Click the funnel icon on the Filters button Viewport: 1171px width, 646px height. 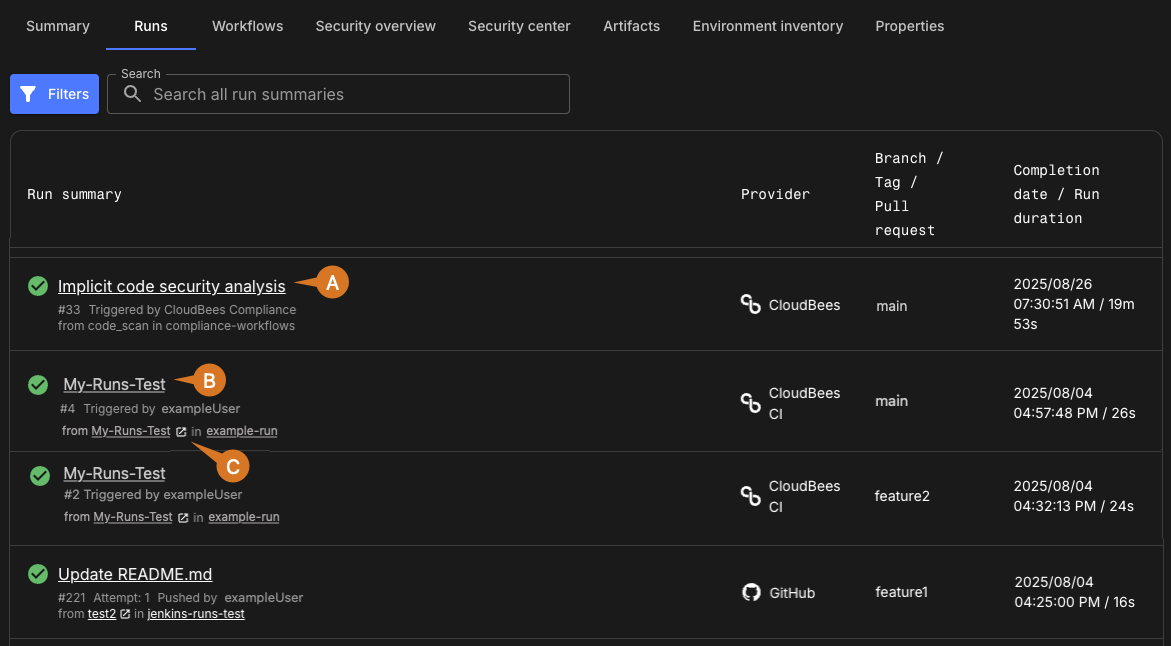click(29, 94)
